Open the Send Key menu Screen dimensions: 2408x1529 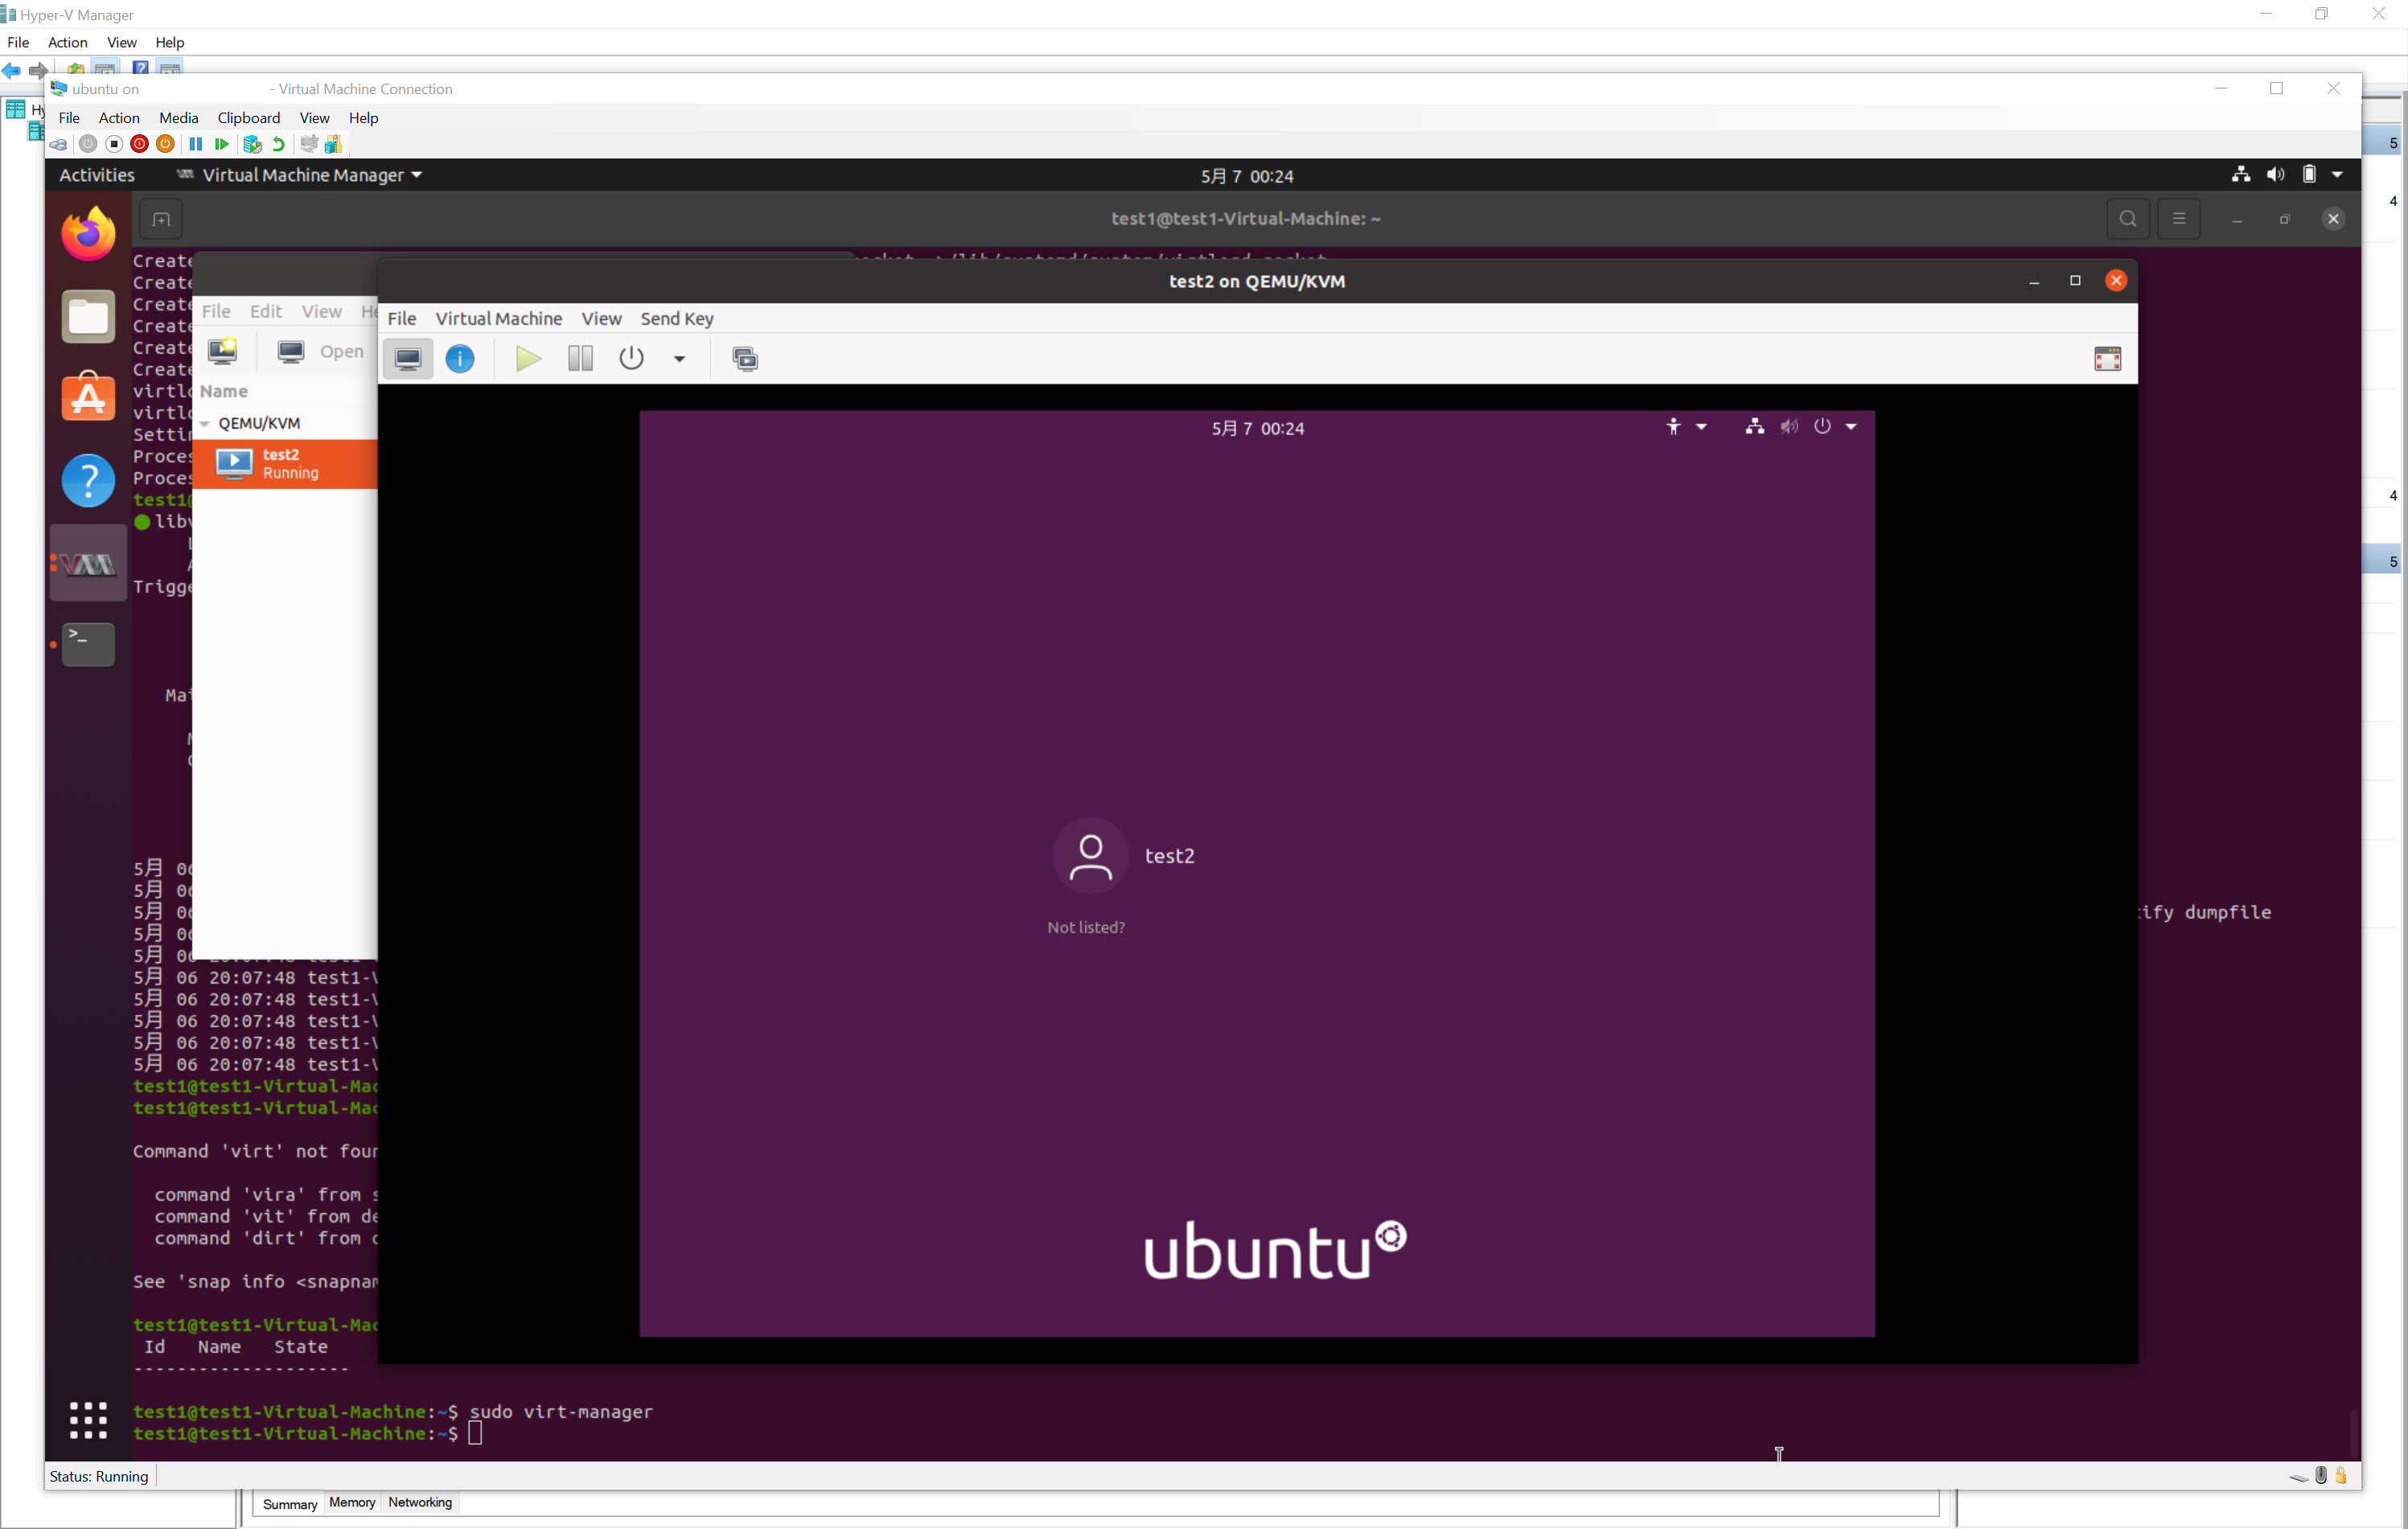[x=677, y=319]
